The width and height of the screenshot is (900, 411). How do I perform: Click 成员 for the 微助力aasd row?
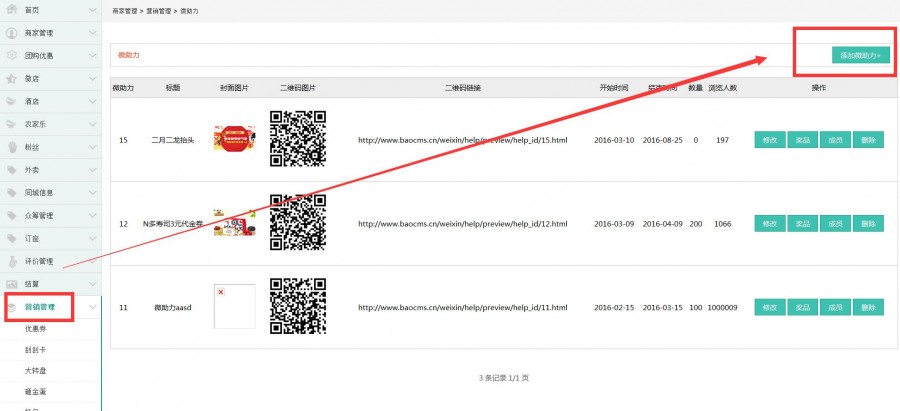click(x=835, y=307)
